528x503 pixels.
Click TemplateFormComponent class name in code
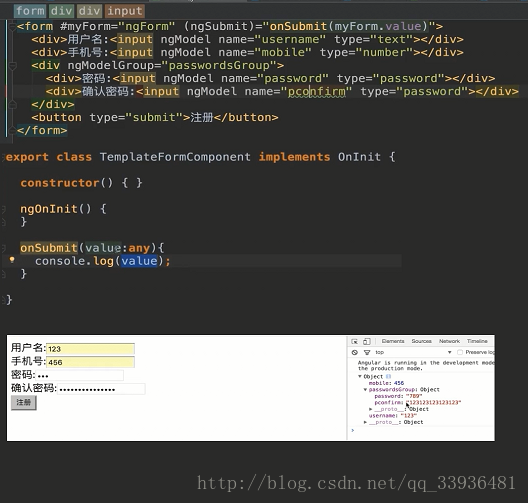[x=175, y=157]
